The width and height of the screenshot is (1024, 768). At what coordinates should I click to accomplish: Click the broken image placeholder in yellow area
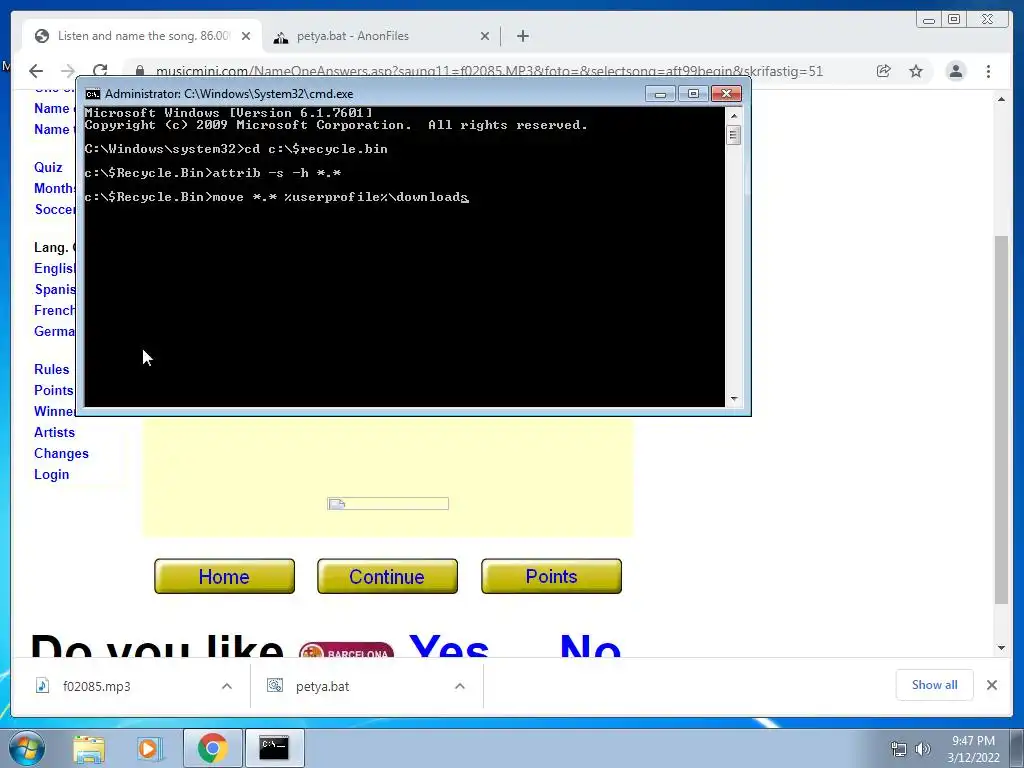coord(387,504)
